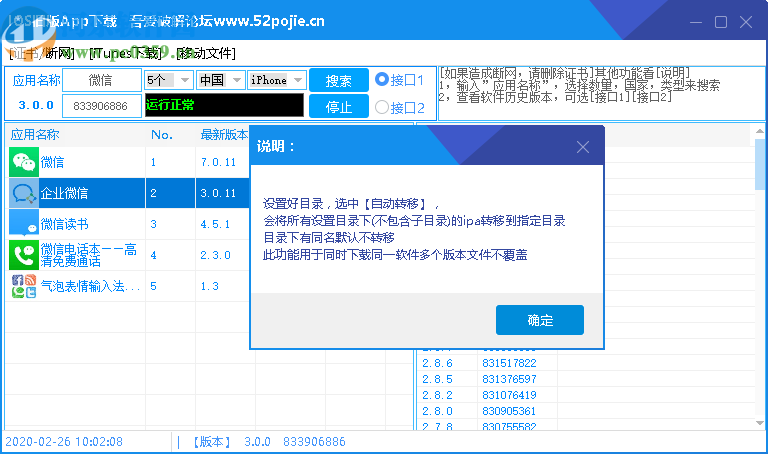Open the 中国 country dropdown
Image resolution: width=768 pixels, height=454 pixels.
(220, 80)
